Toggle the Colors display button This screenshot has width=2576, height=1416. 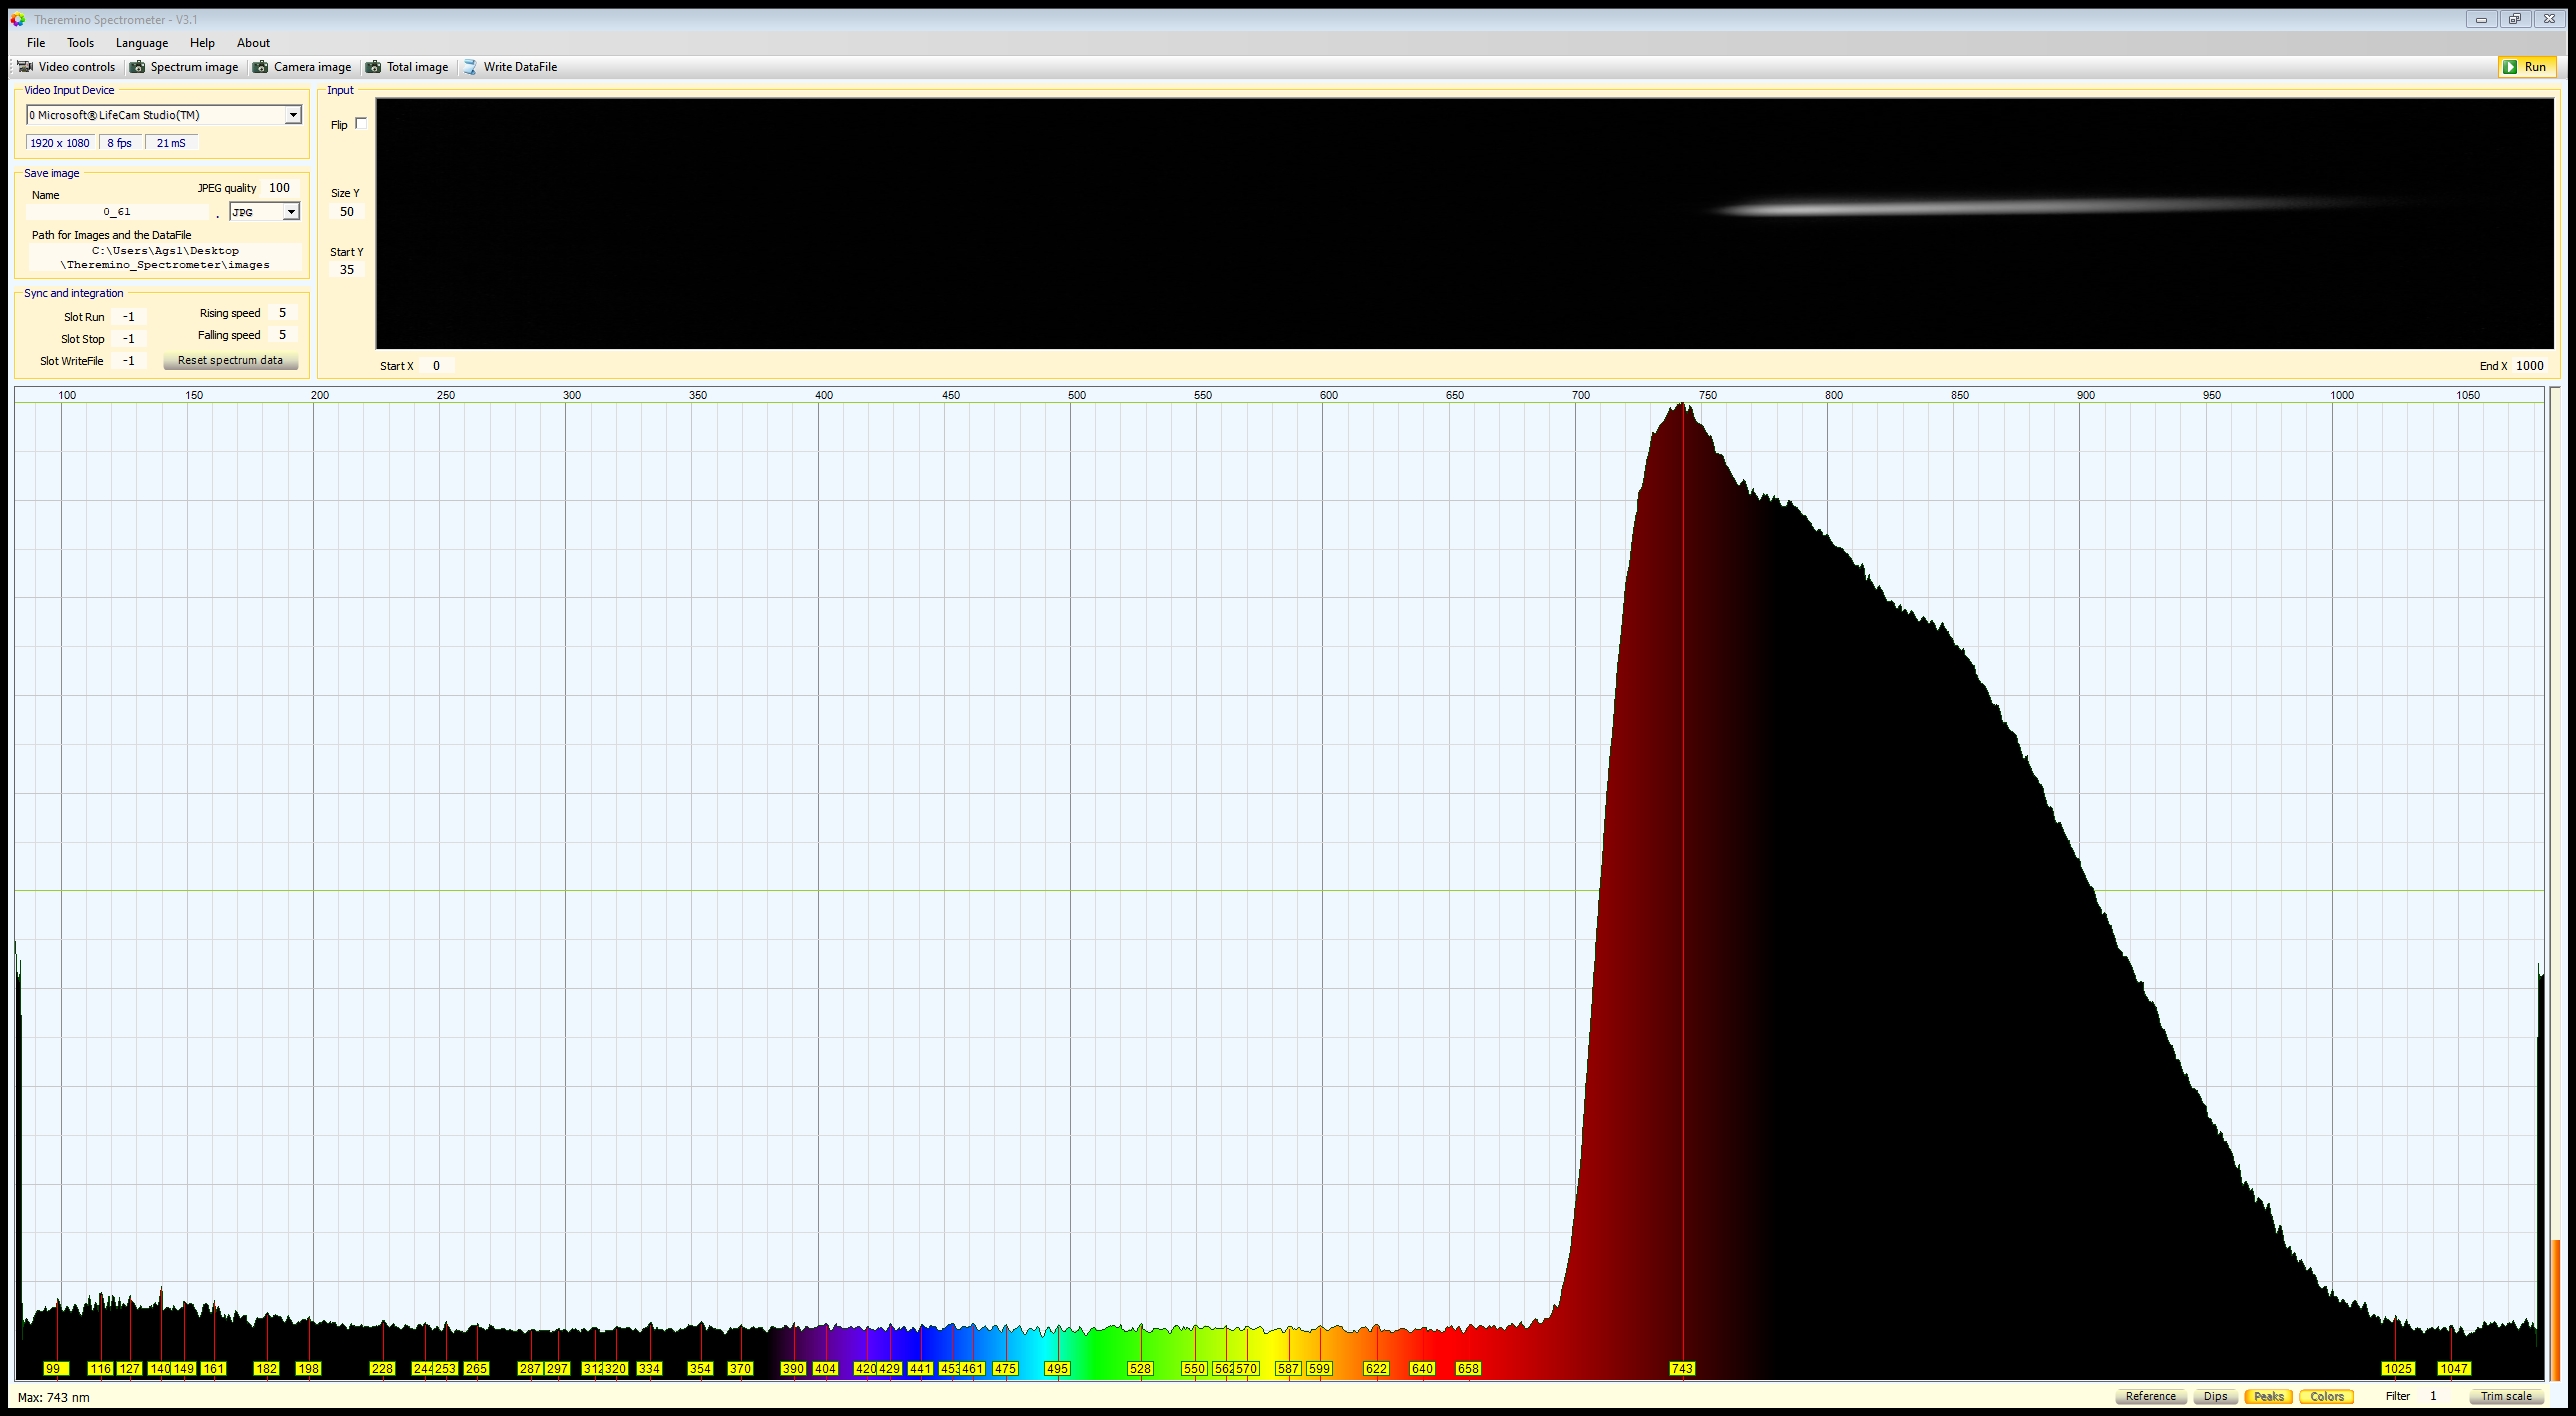pyautogui.click(x=2326, y=1396)
